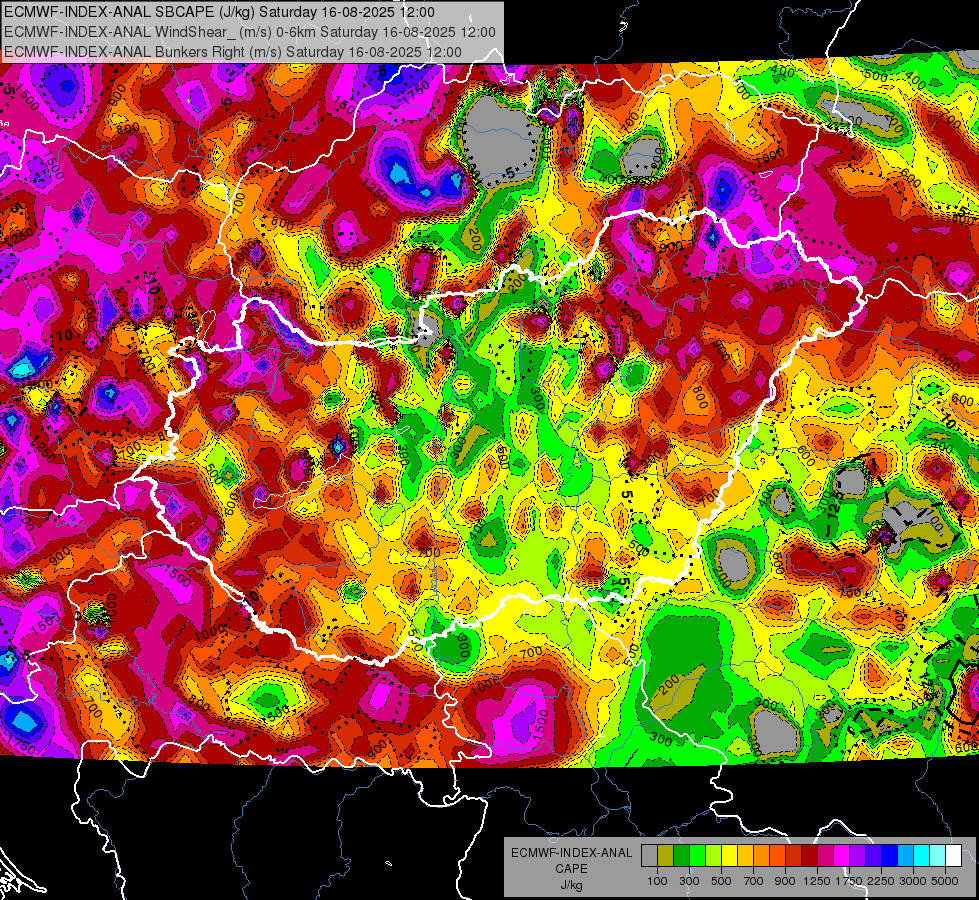979x900 pixels.
Task: Click the legend value 1750
Action: [850, 881]
